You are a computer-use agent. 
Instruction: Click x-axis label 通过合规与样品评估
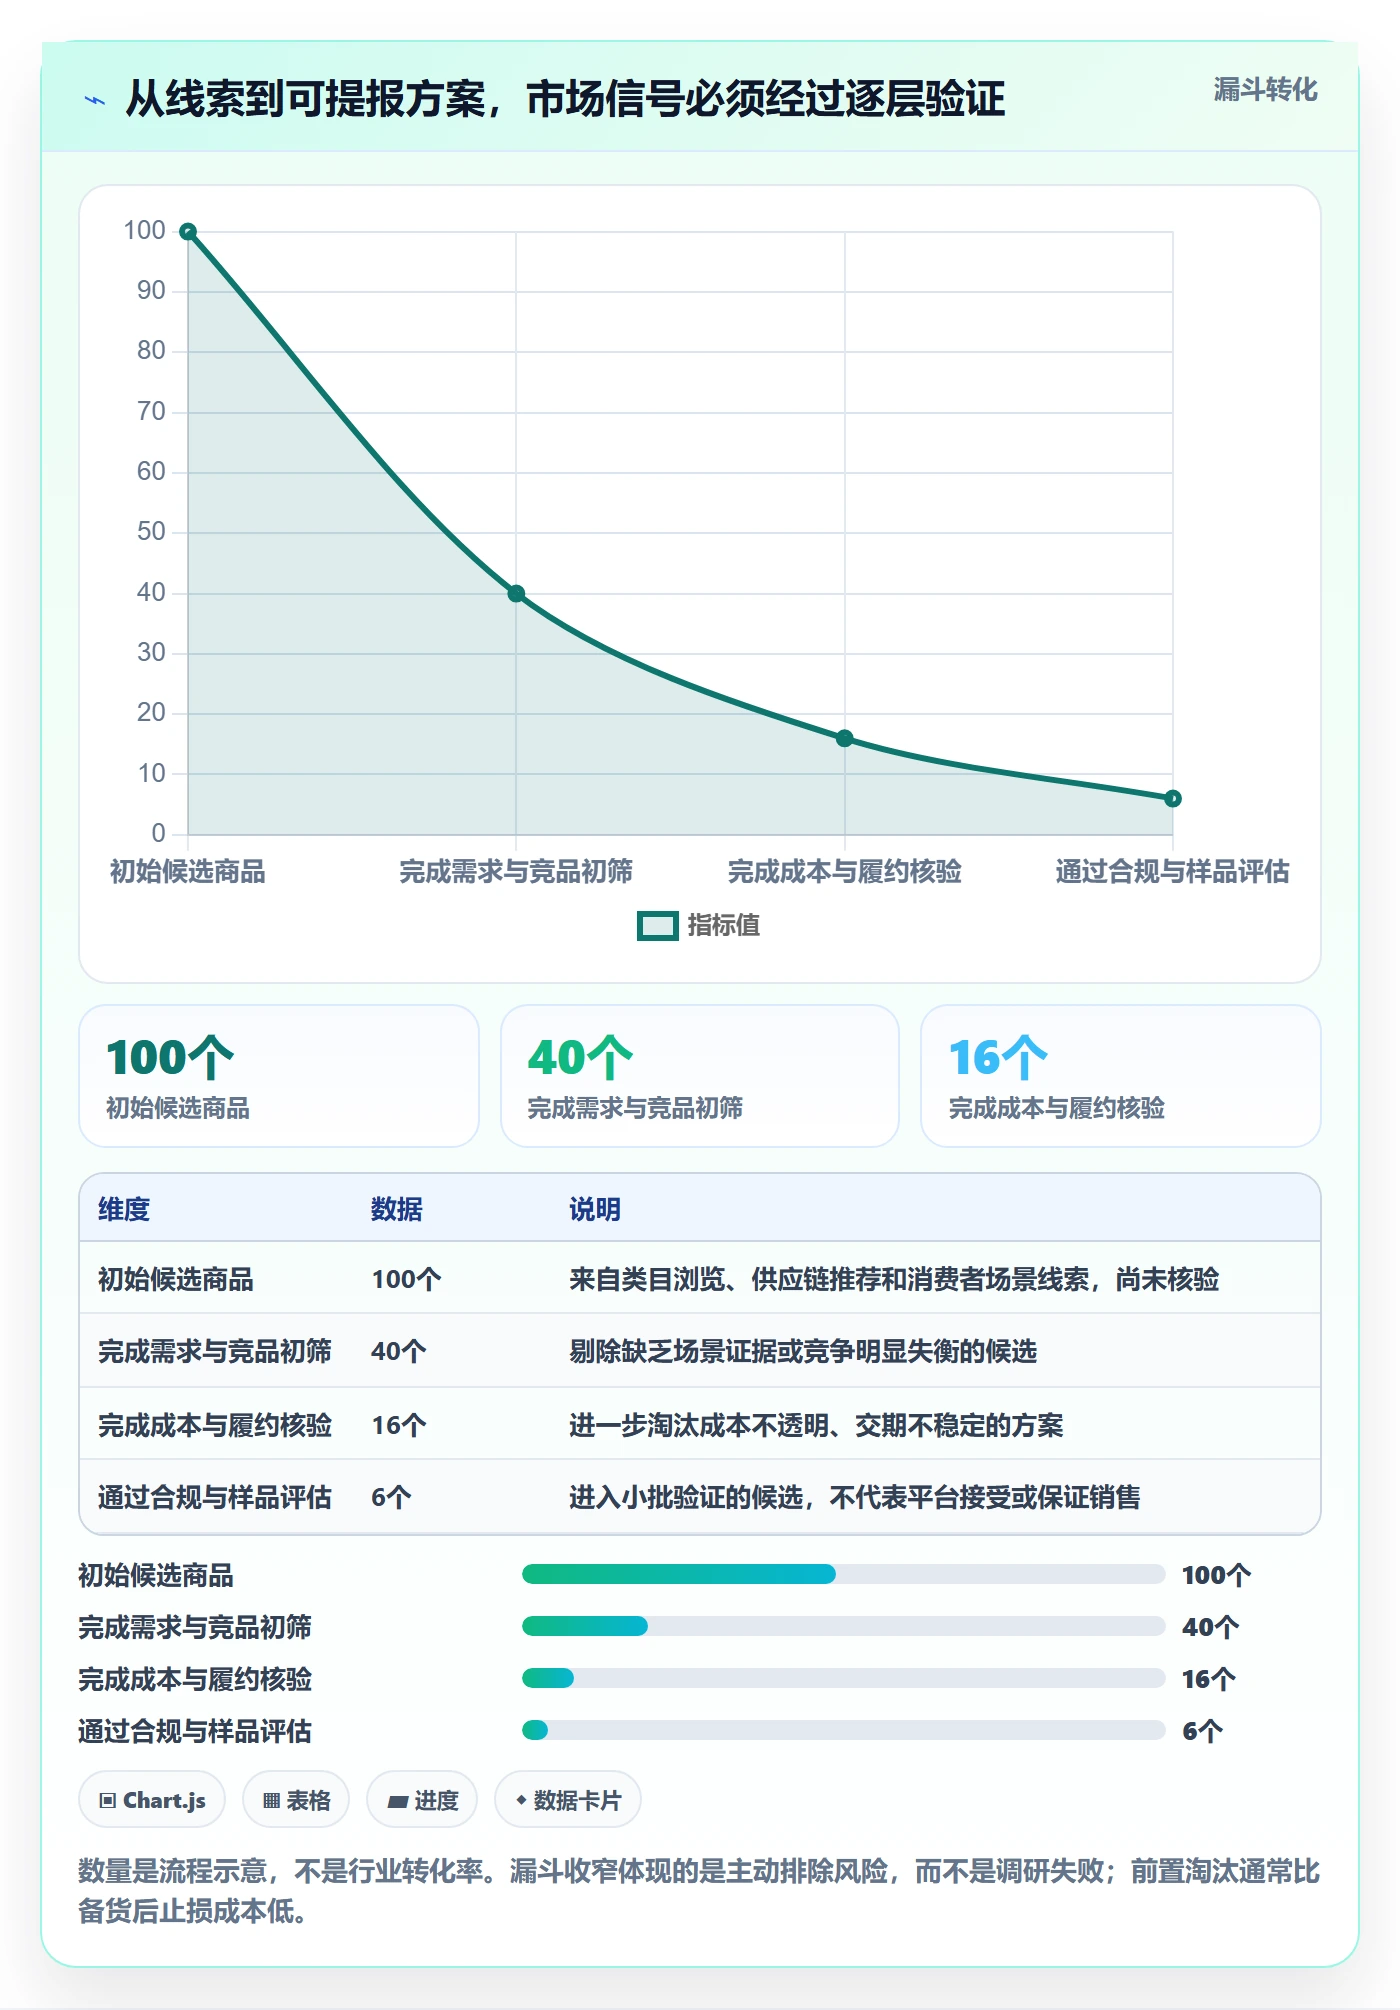coord(1173,872)
